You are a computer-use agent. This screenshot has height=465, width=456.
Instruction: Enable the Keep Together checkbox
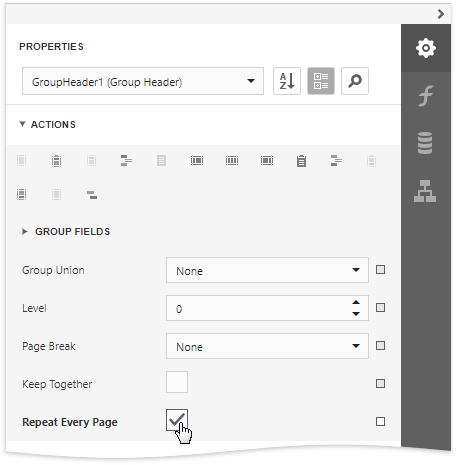point(177,382)
